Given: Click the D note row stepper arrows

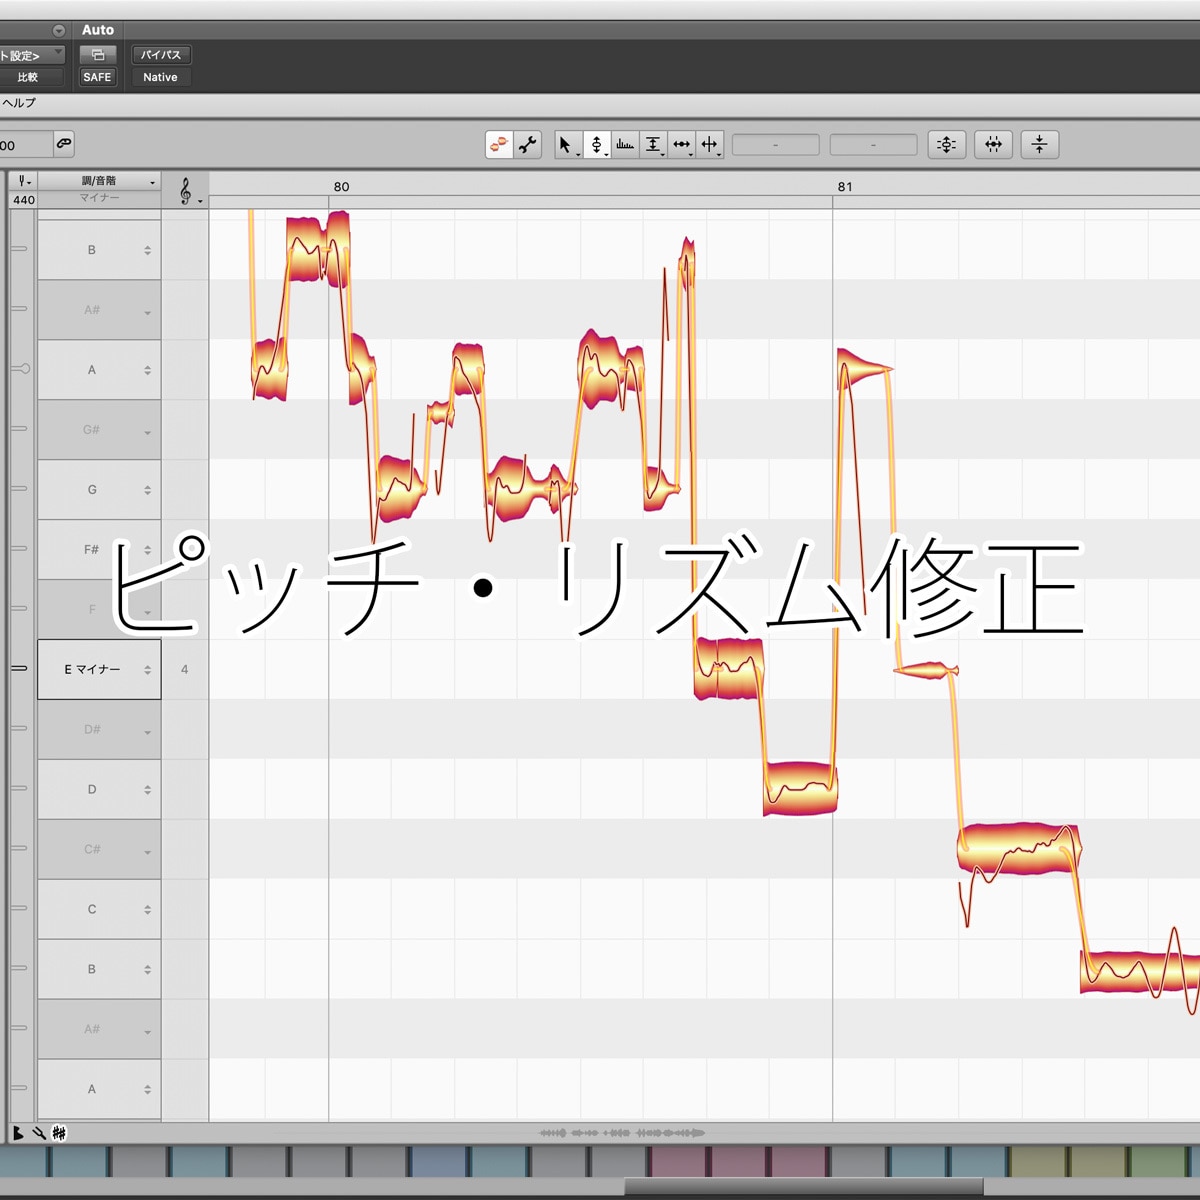Looking at the screenshot, I should pyautogui.click(x=148, y=790).
